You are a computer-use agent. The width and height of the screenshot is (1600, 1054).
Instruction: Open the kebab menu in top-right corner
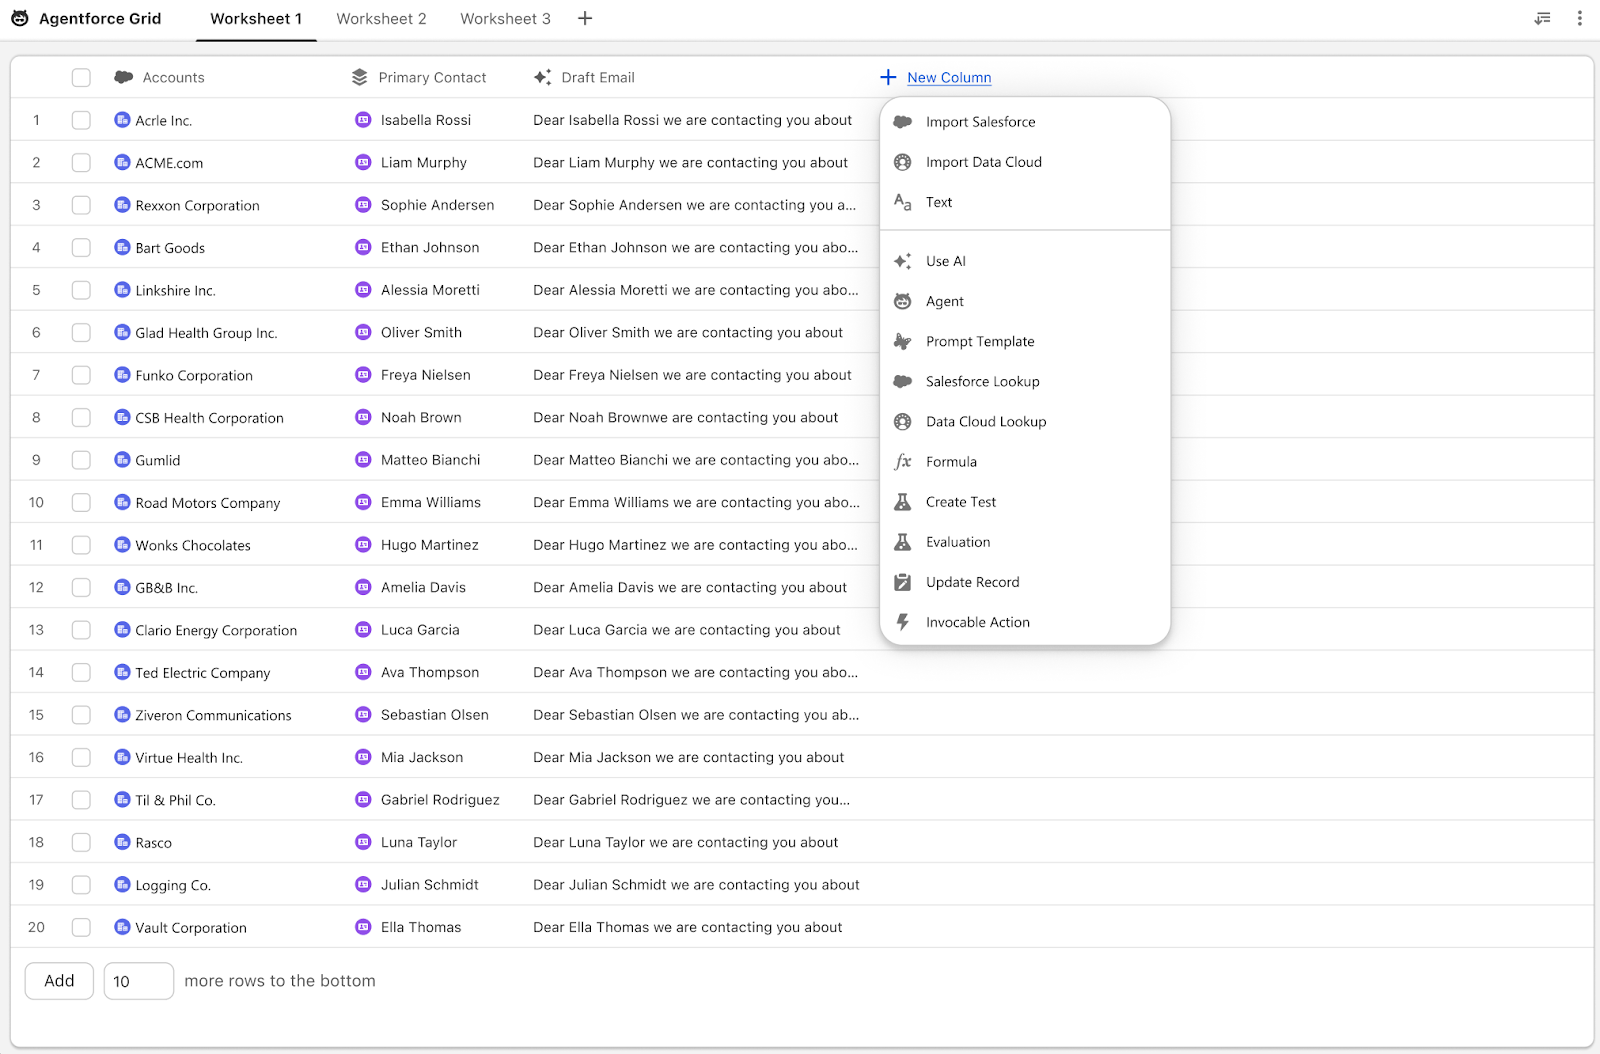click(1579, 19)
